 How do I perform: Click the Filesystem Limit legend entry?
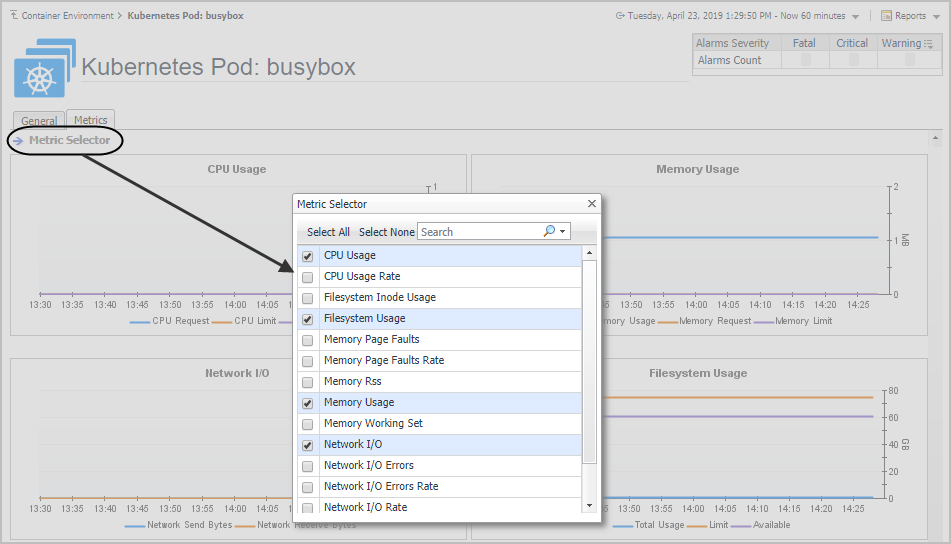pos(708,525)
